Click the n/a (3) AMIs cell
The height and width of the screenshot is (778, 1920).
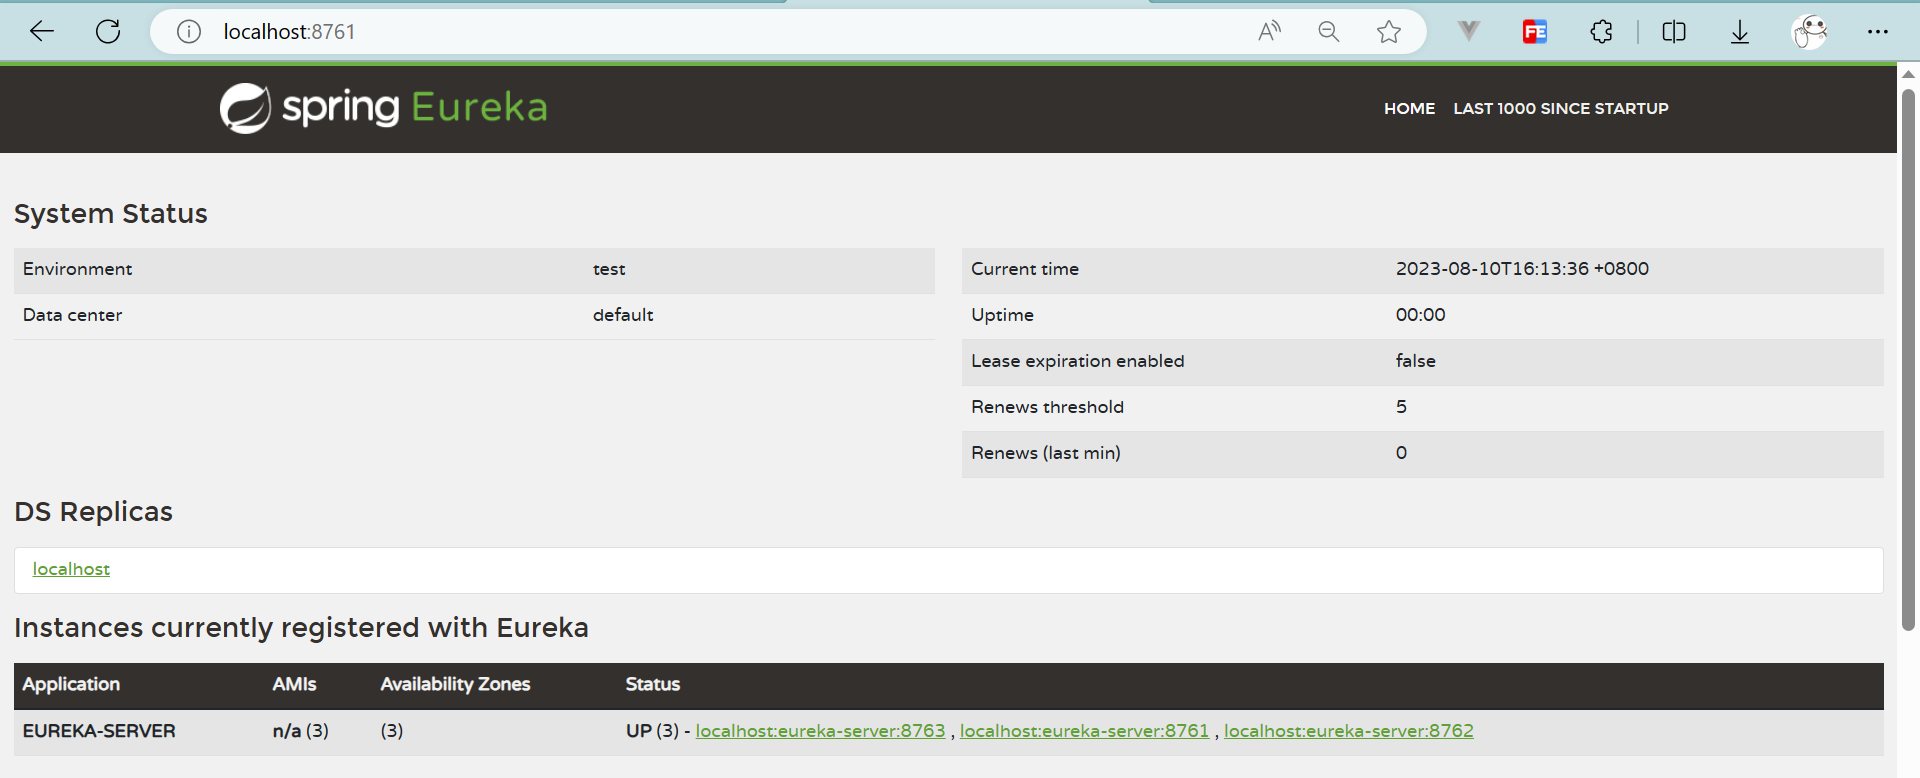tap(300, 731)
